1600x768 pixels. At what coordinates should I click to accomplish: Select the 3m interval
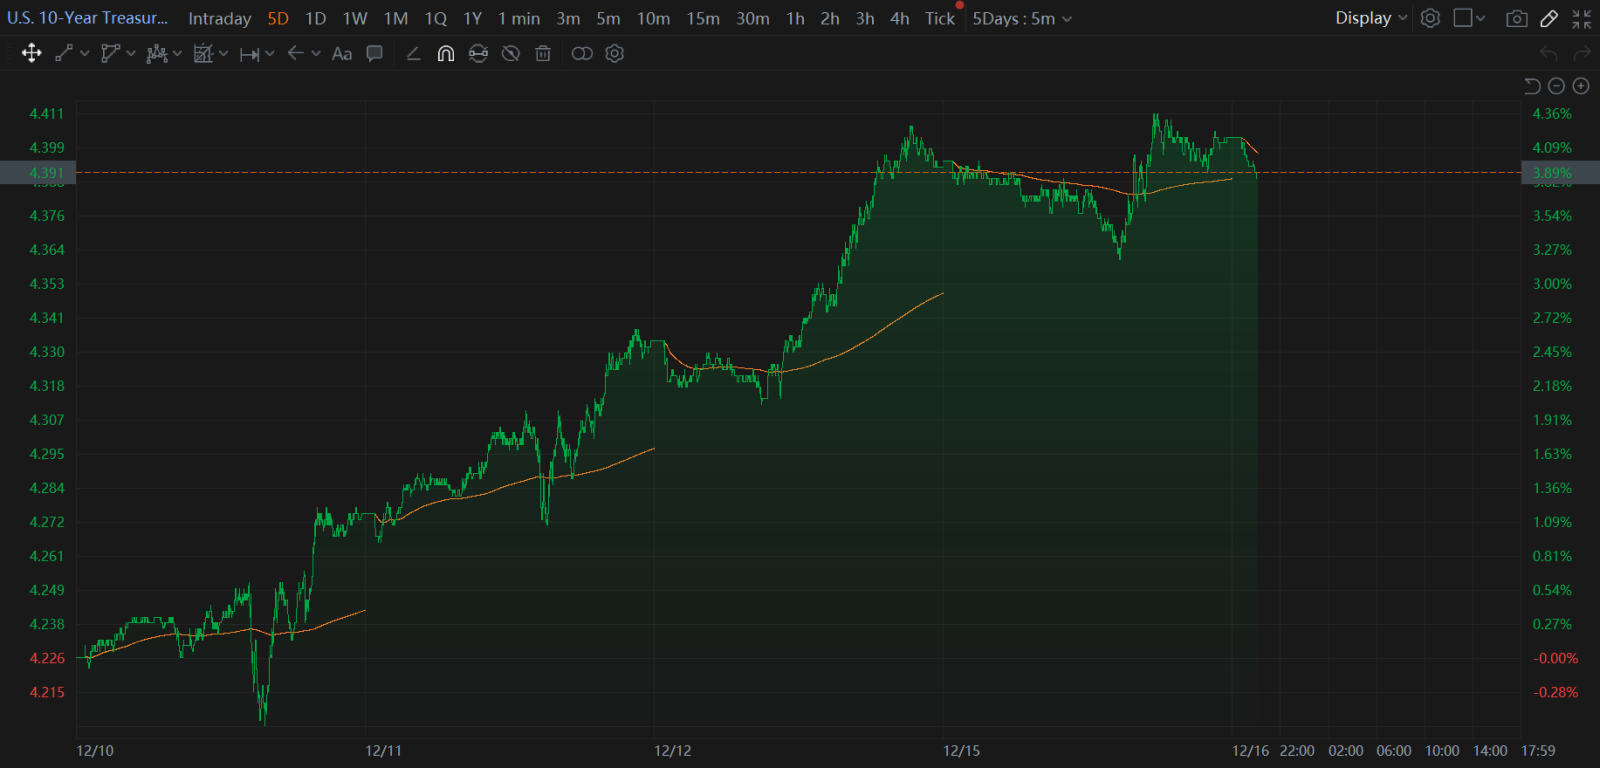tap(568, 18)
